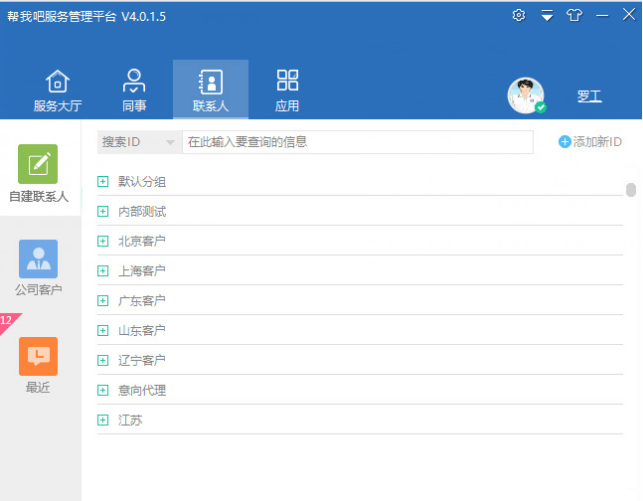Viewport: 643px width, 501px height.
Task: Click the username 罗工 label
Action: 589,97
